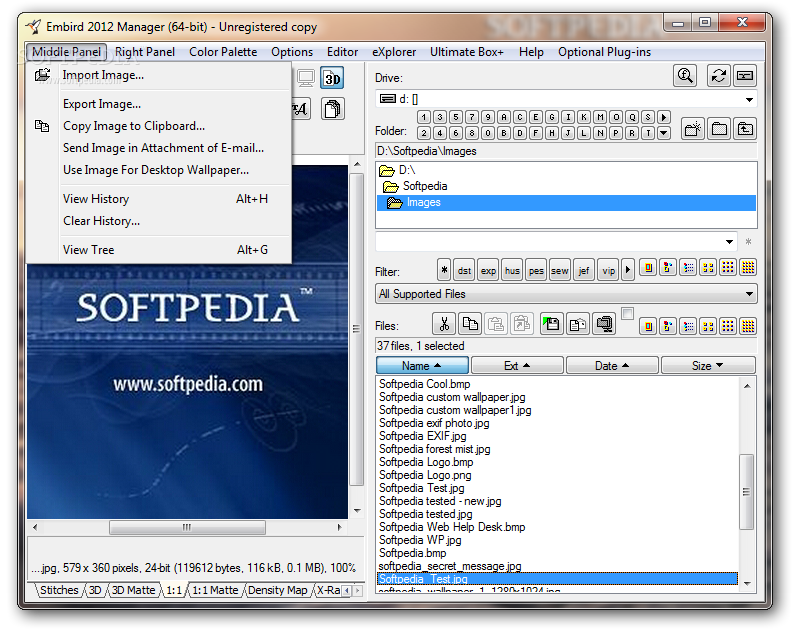Switch to the Density Map tab
This screenshot has height=630, width=793.
tap(278, 590)
